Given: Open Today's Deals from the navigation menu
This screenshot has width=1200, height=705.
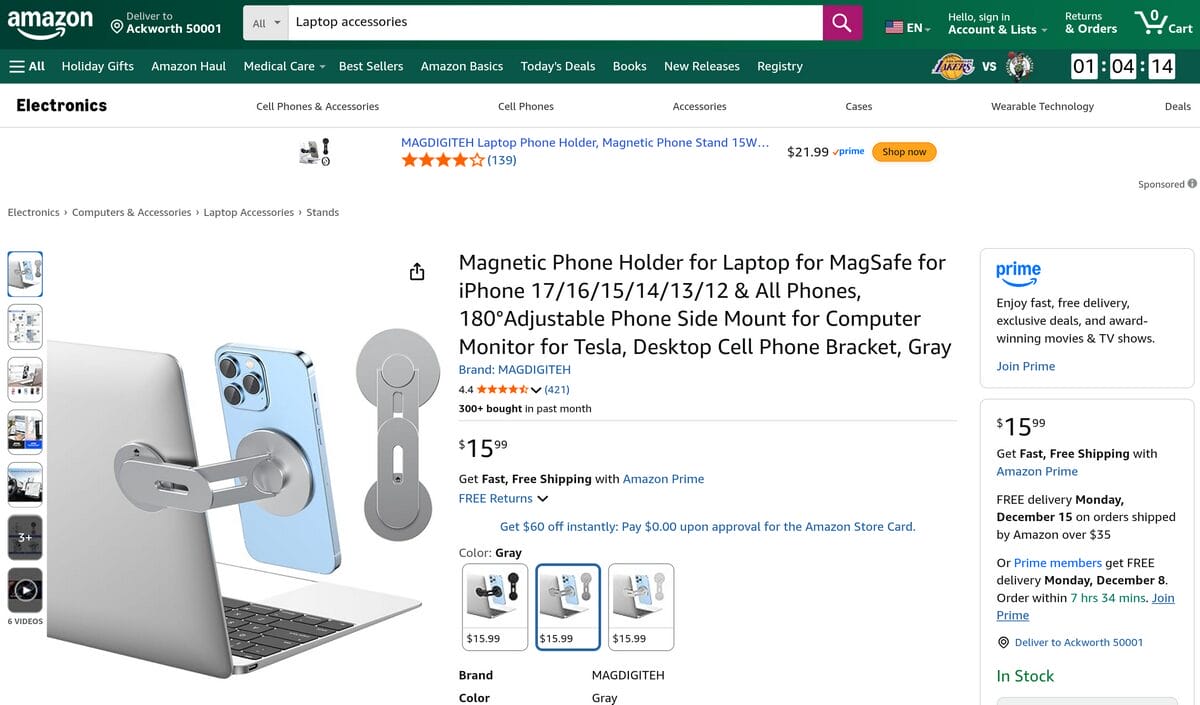Looking at the screenshot, I should tap(557, 66).
